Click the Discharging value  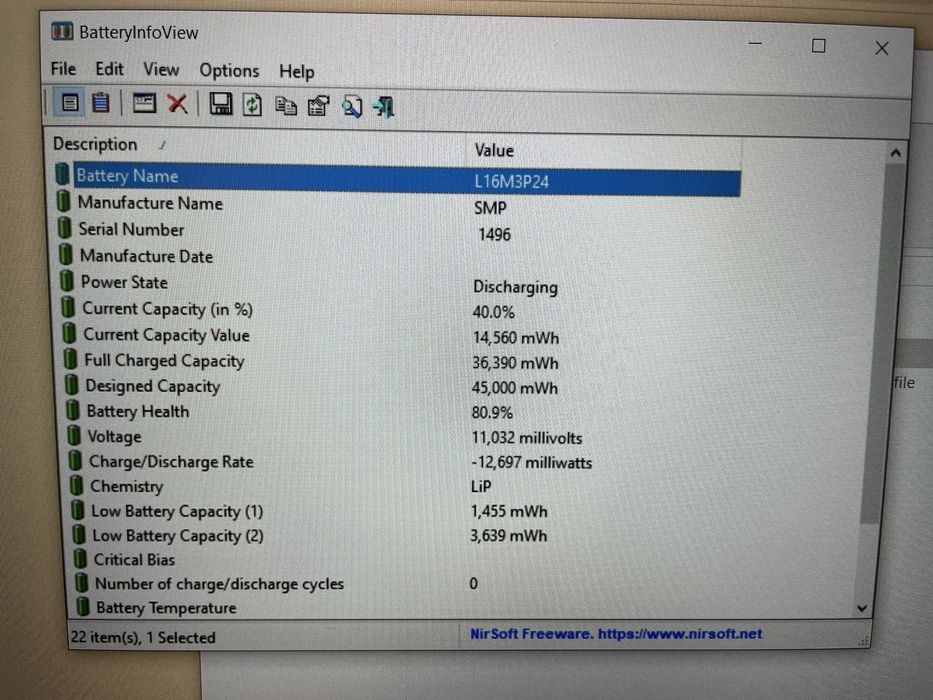(x=515, y=287)
